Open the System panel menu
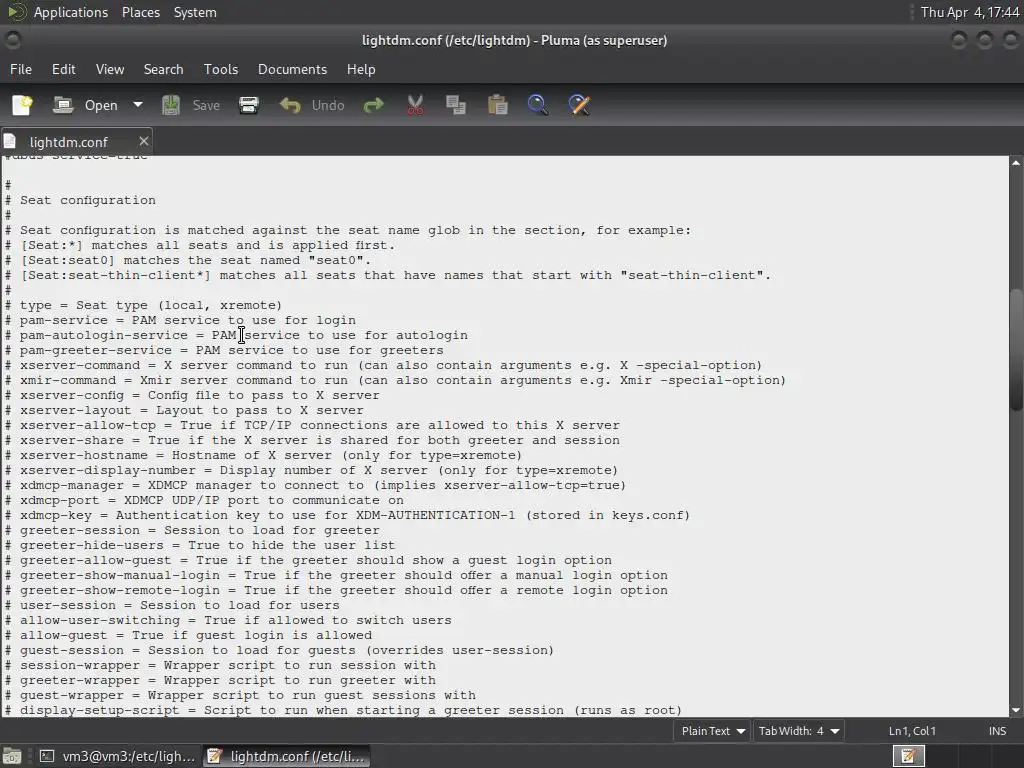Viewport: 1024px width, 768px height. pos(195,12)
